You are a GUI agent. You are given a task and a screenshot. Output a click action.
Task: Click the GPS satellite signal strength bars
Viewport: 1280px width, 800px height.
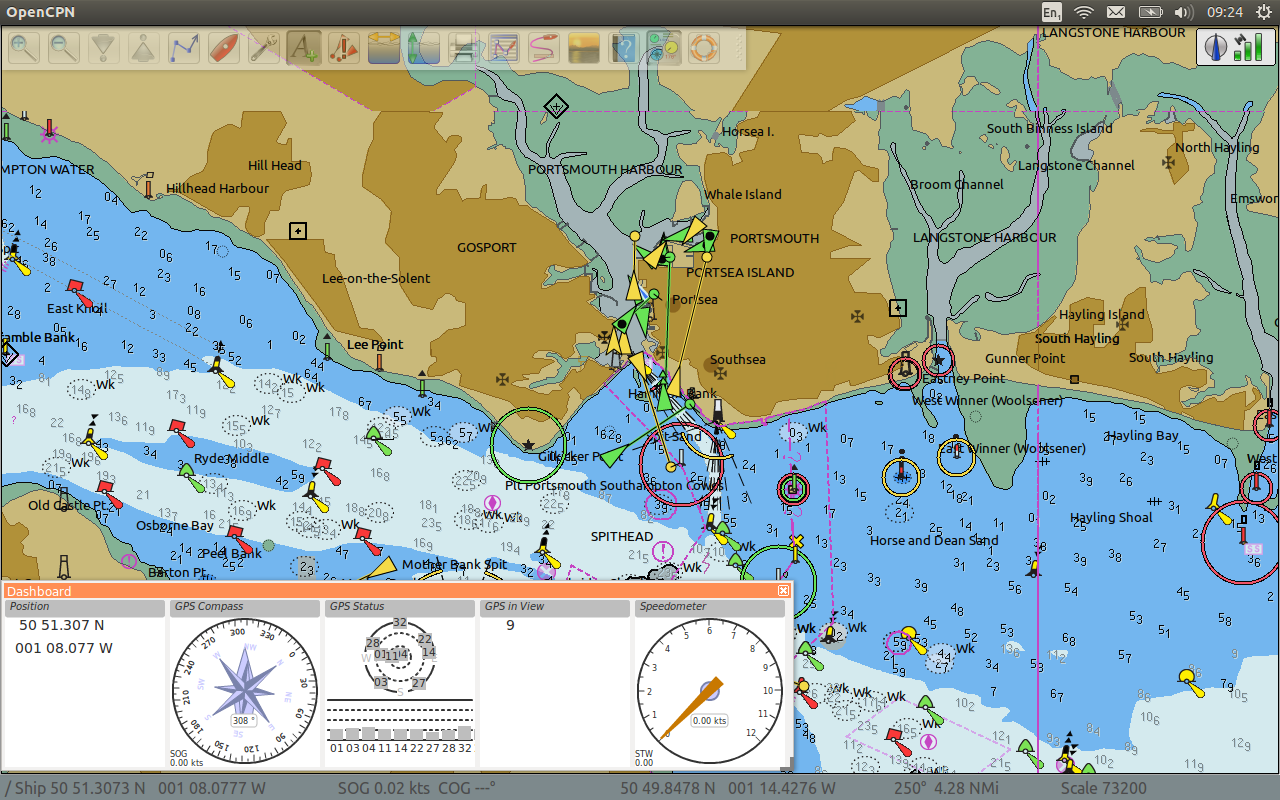1248,47
